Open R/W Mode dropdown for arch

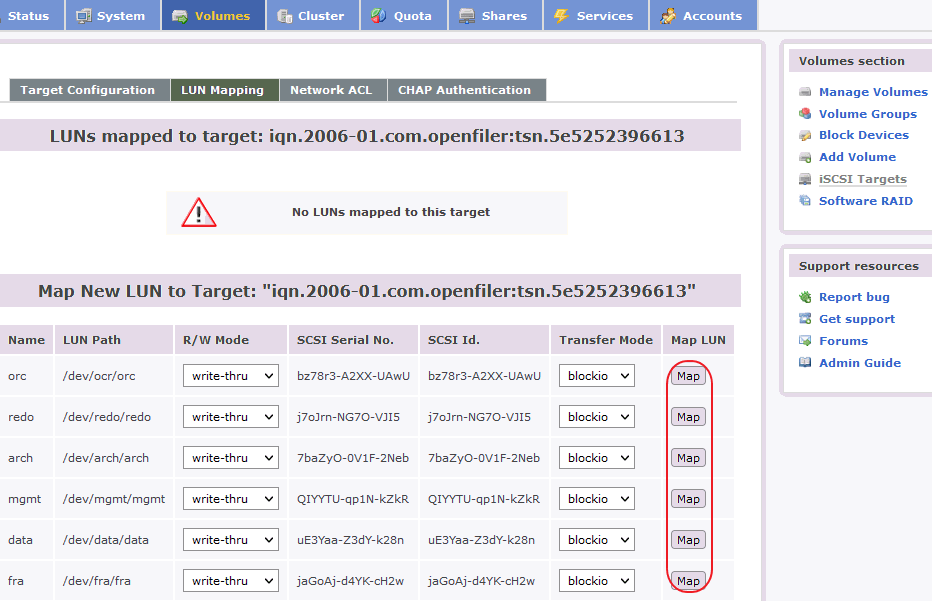click(x=231, y=458)
